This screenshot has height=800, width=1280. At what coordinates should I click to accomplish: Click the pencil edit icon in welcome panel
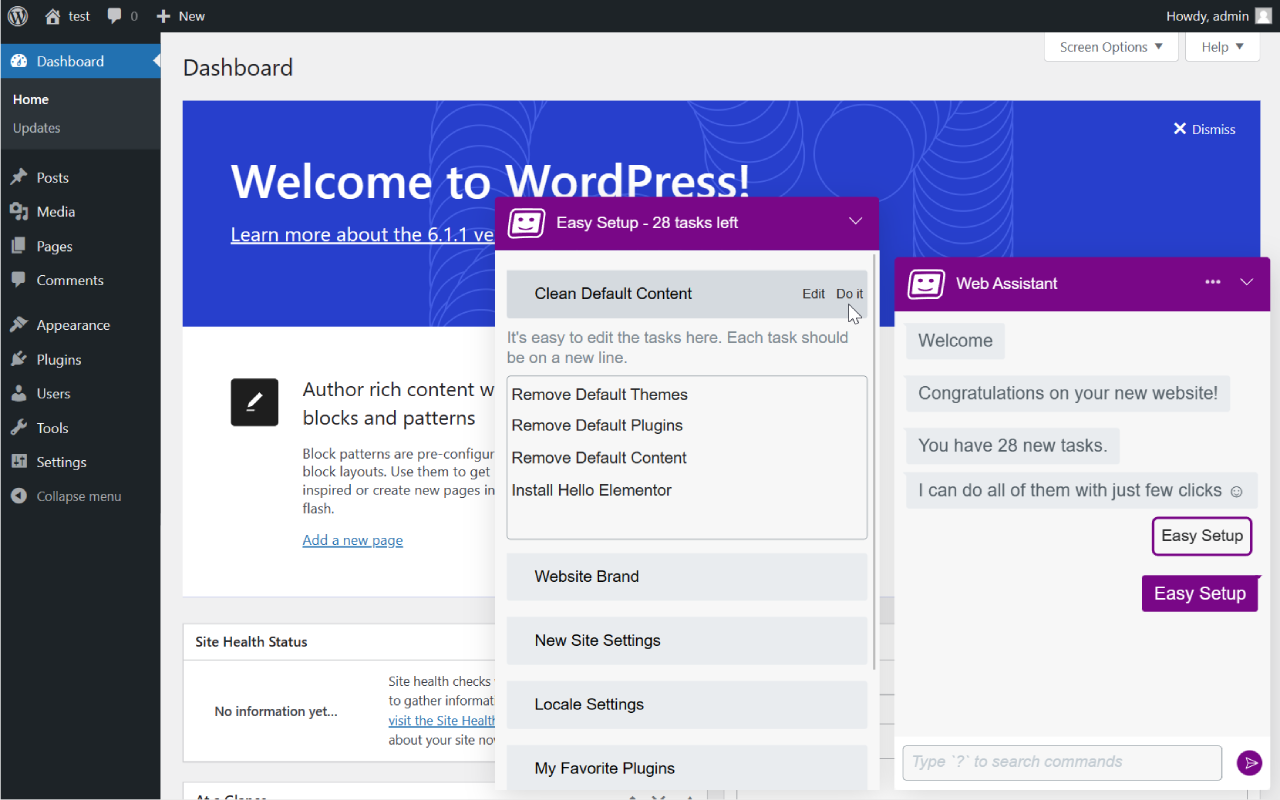(255, 402)
